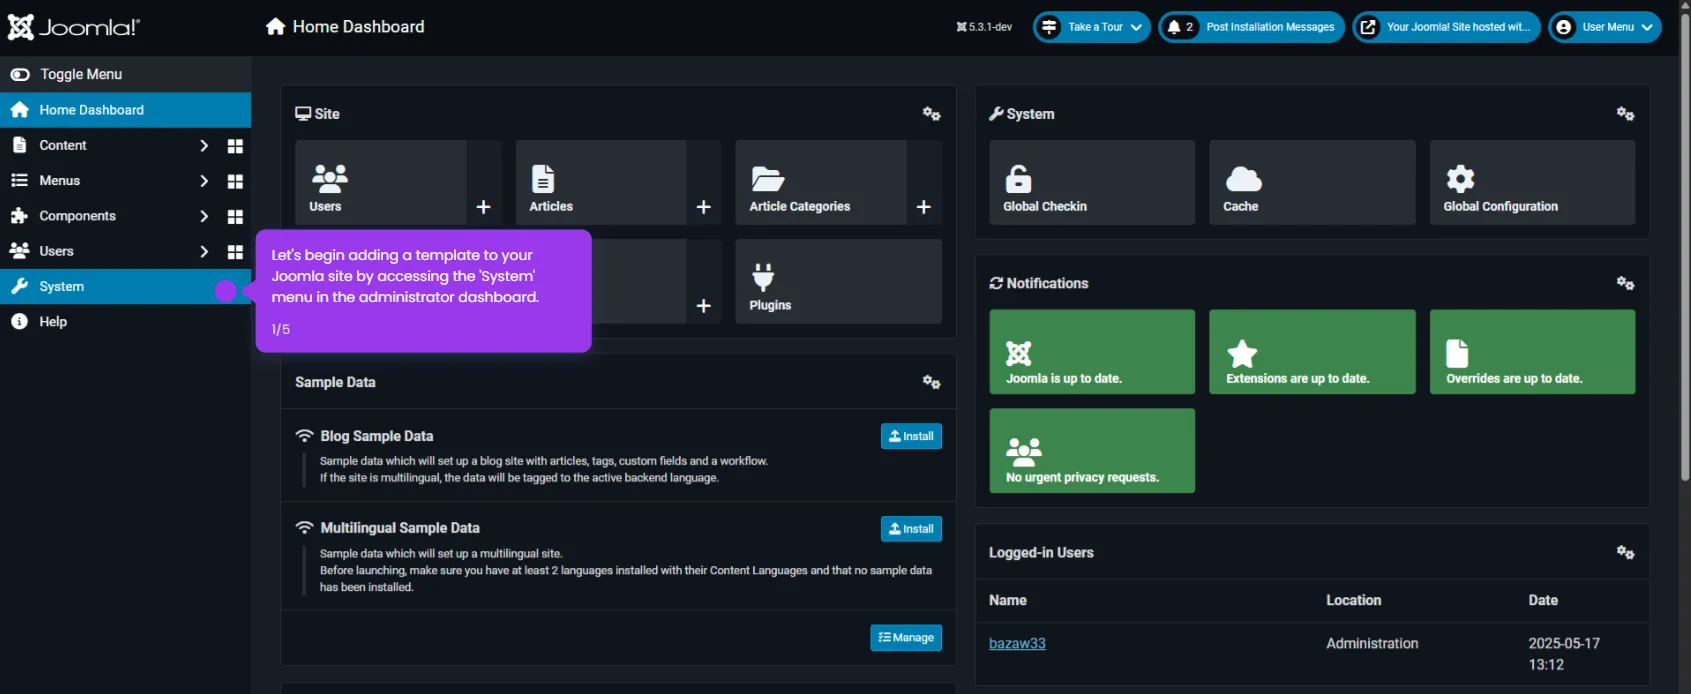
Task: Install Blog Sample Data
Action: pos(911,437)
